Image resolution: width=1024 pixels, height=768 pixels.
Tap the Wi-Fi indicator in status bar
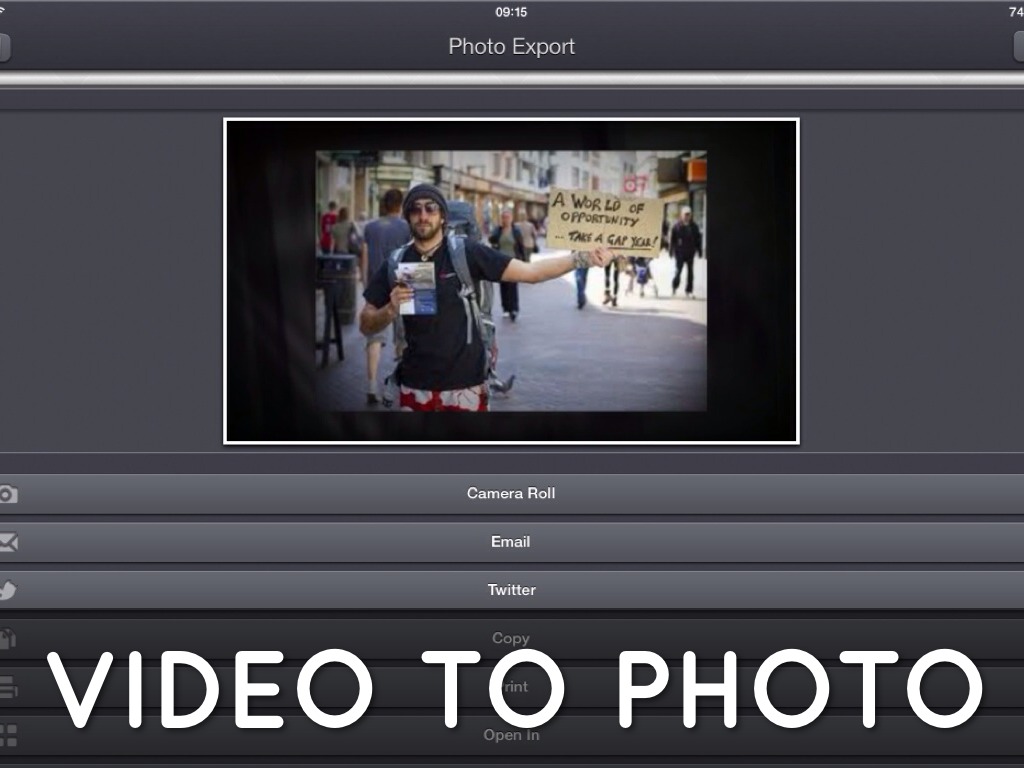(x=3, y=11)
